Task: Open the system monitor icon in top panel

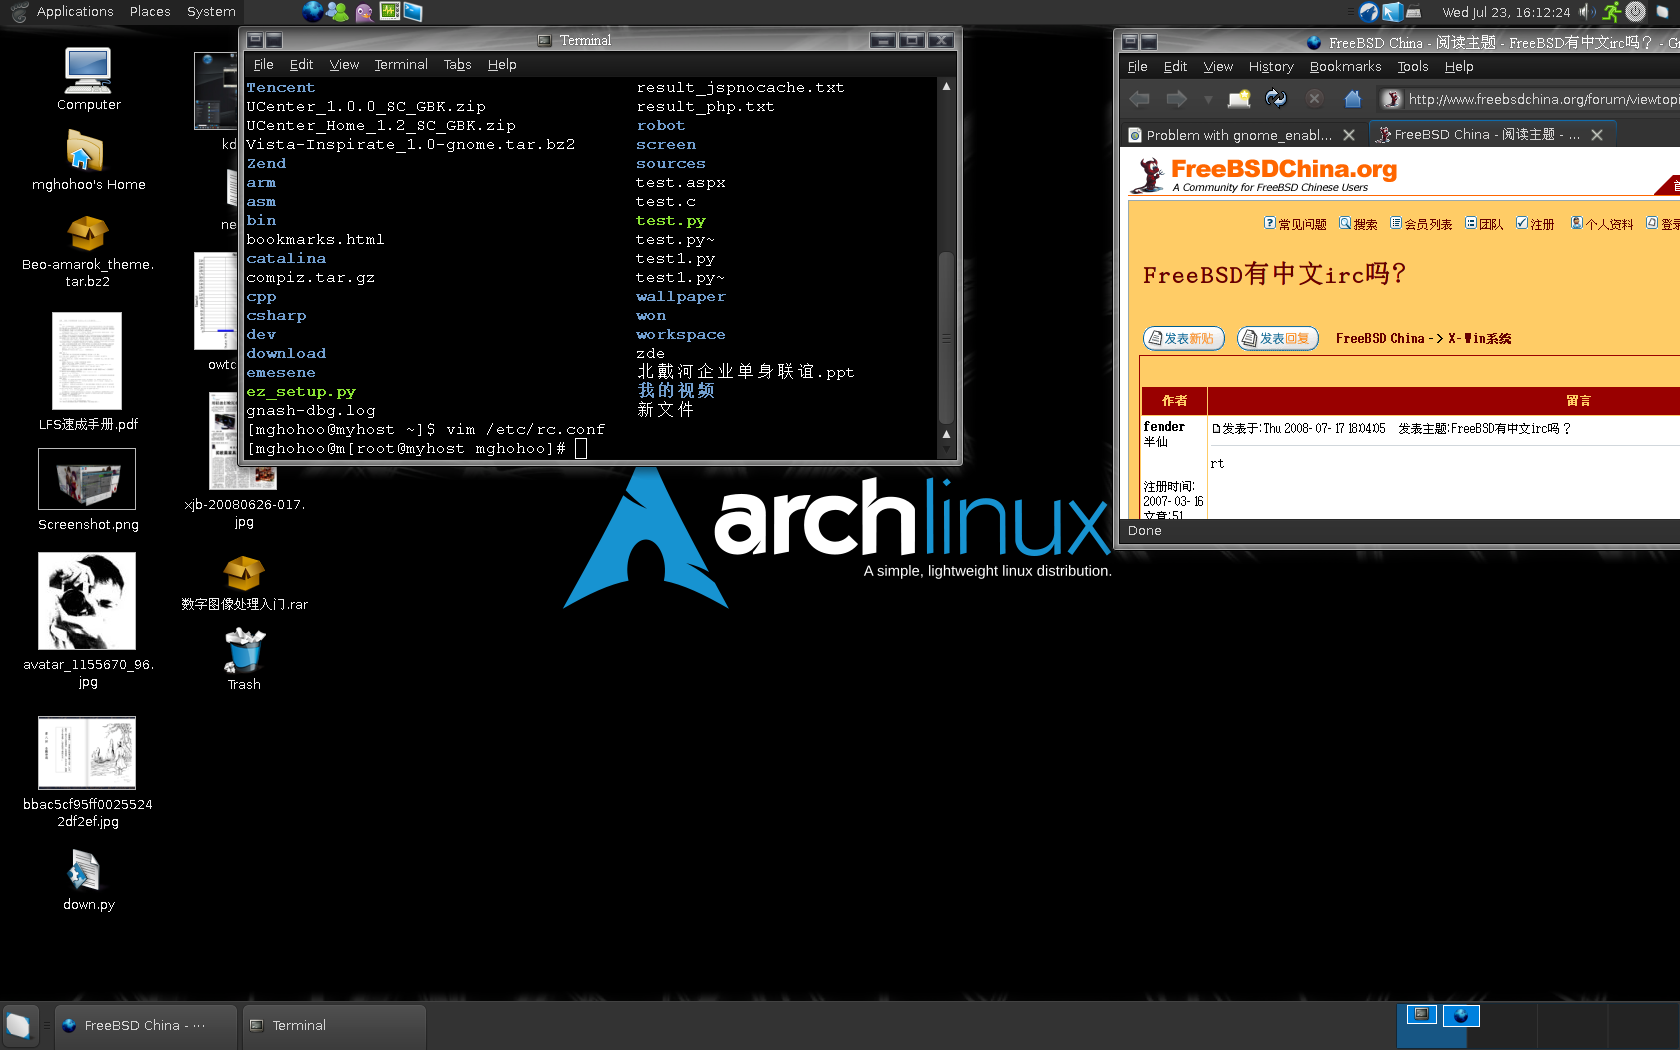Action: coord(390,12)
